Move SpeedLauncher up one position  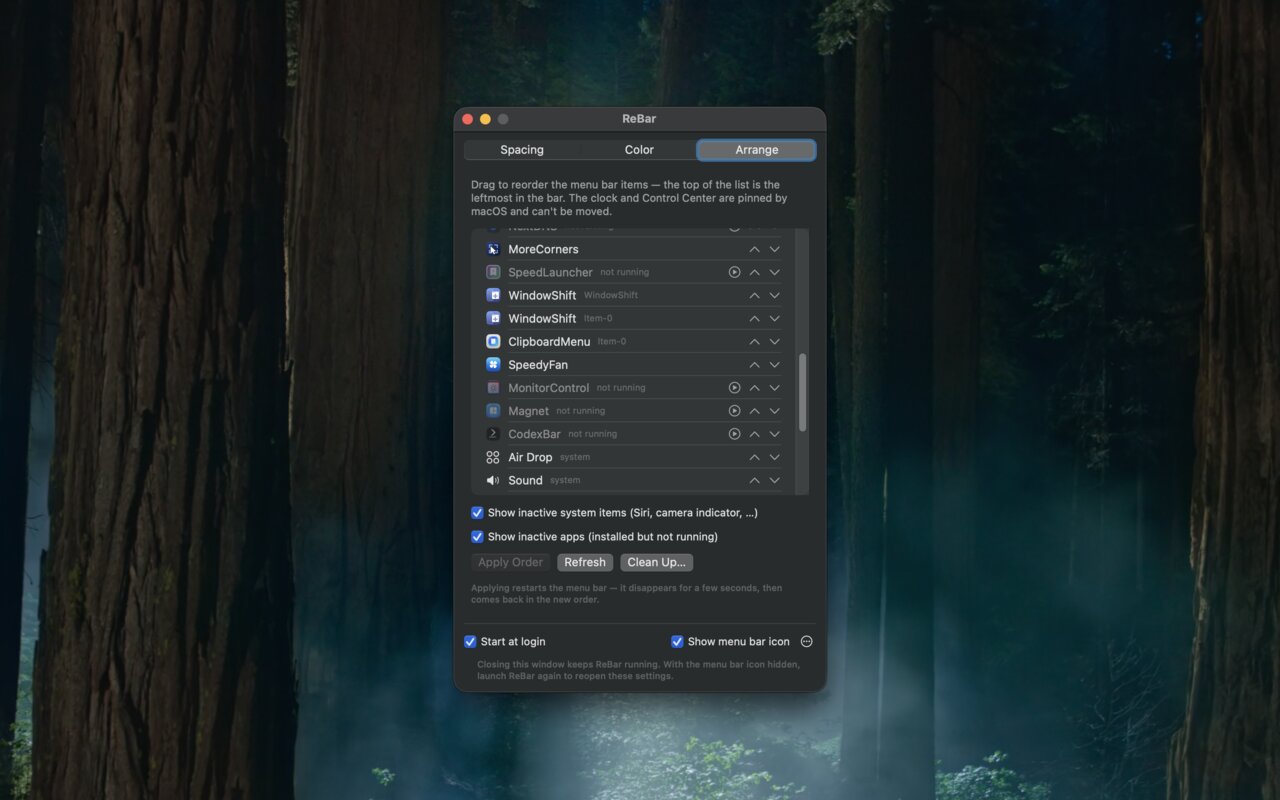pos(755,272)
